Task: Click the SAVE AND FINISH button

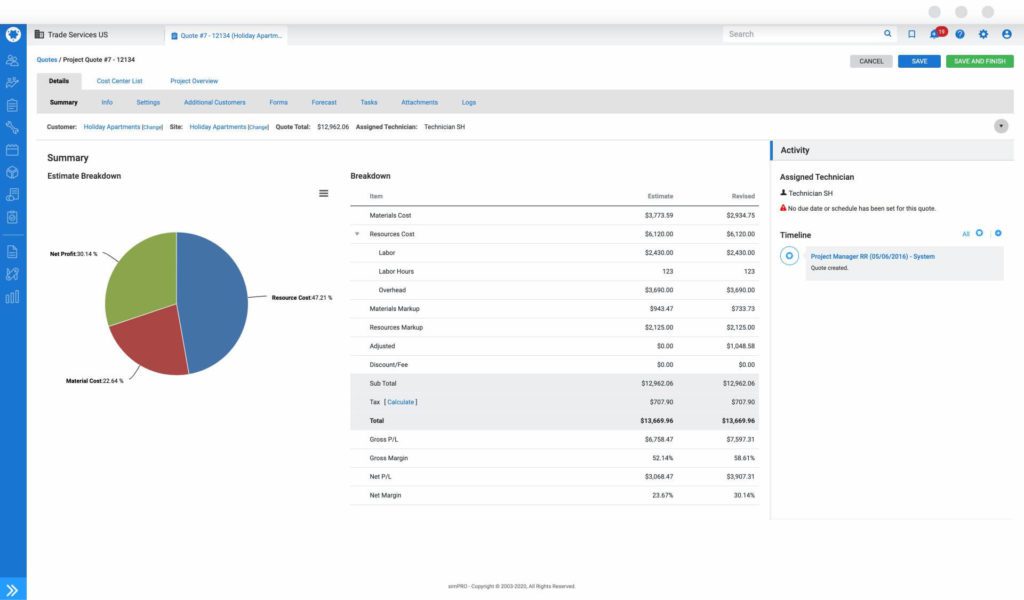Action: click(981, 60)
